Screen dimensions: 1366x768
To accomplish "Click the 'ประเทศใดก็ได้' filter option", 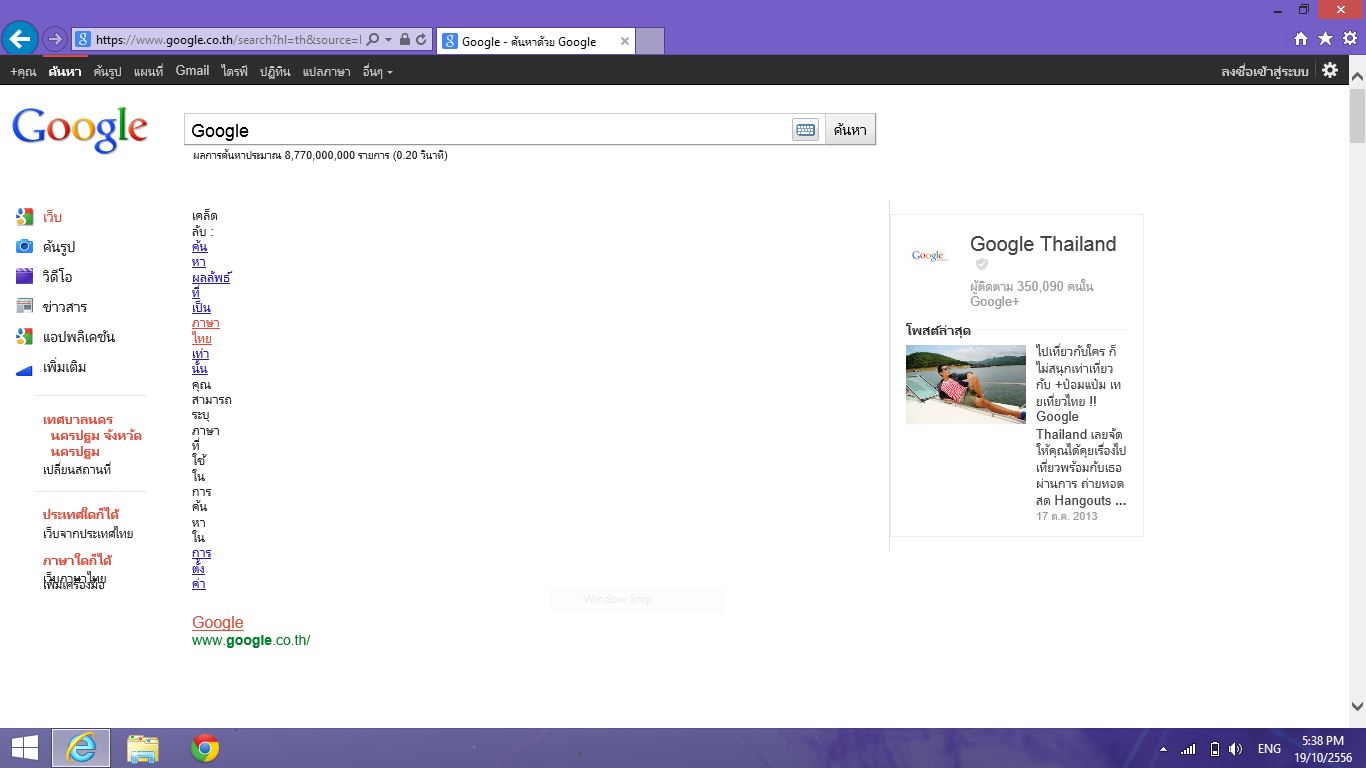I will (81, 515).
